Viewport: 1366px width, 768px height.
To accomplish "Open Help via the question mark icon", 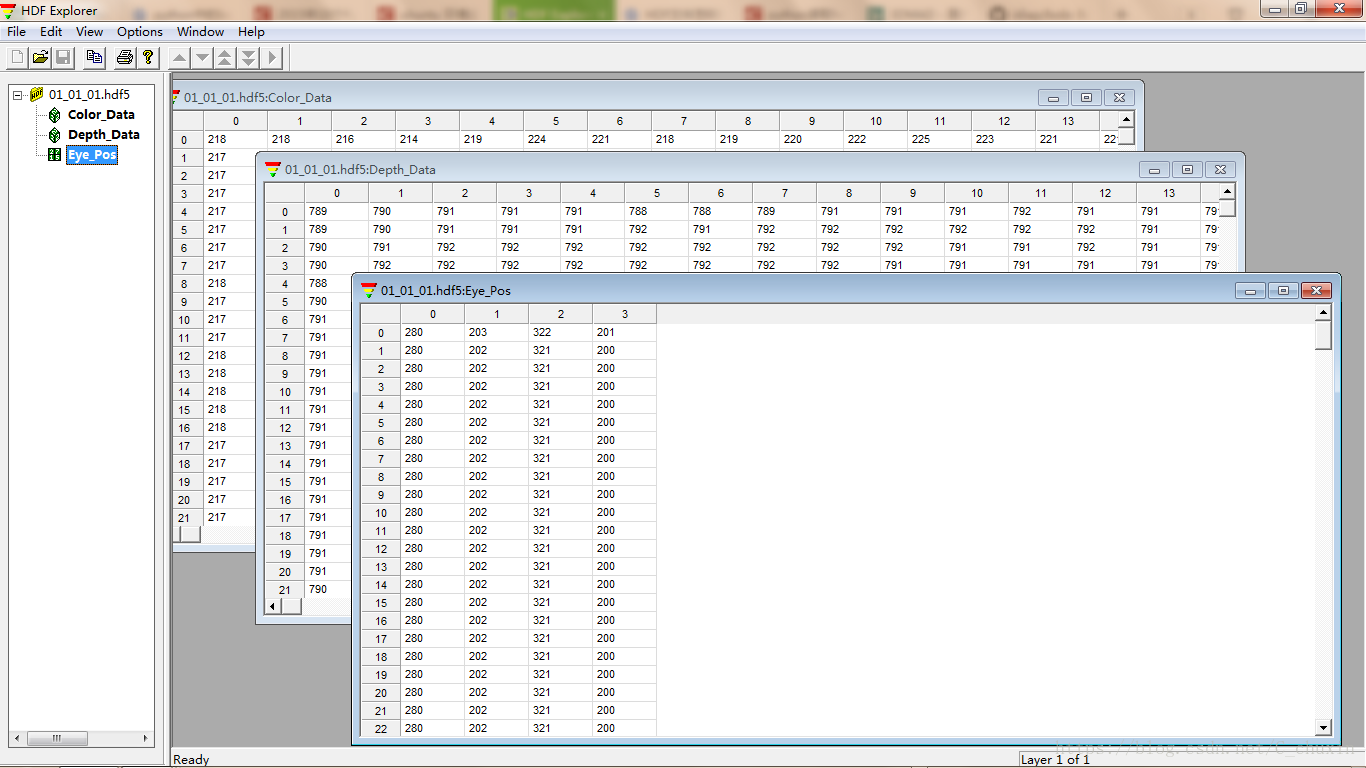I will [148, 57].
